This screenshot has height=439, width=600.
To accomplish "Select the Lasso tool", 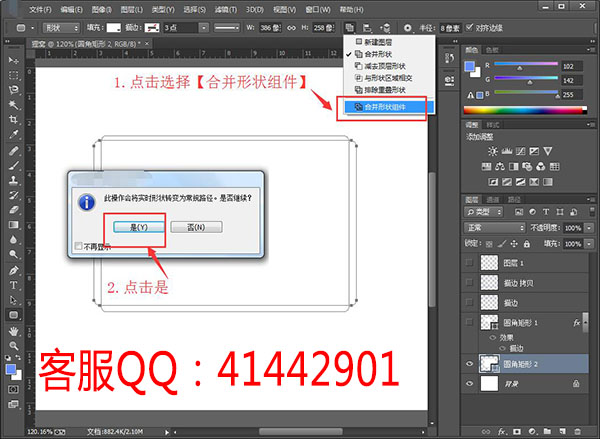I will [13, 90].
